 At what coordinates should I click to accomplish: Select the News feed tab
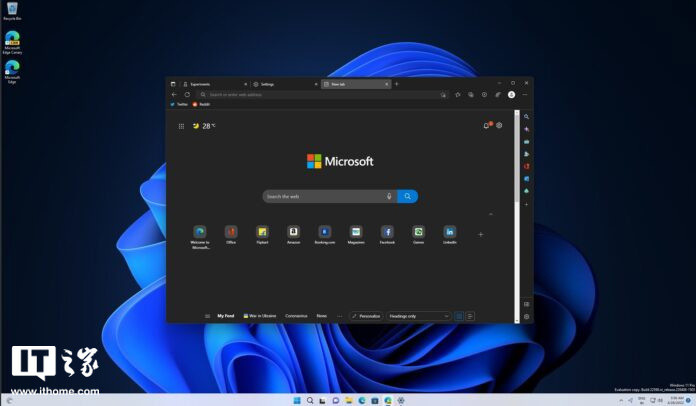coord(322,316)
